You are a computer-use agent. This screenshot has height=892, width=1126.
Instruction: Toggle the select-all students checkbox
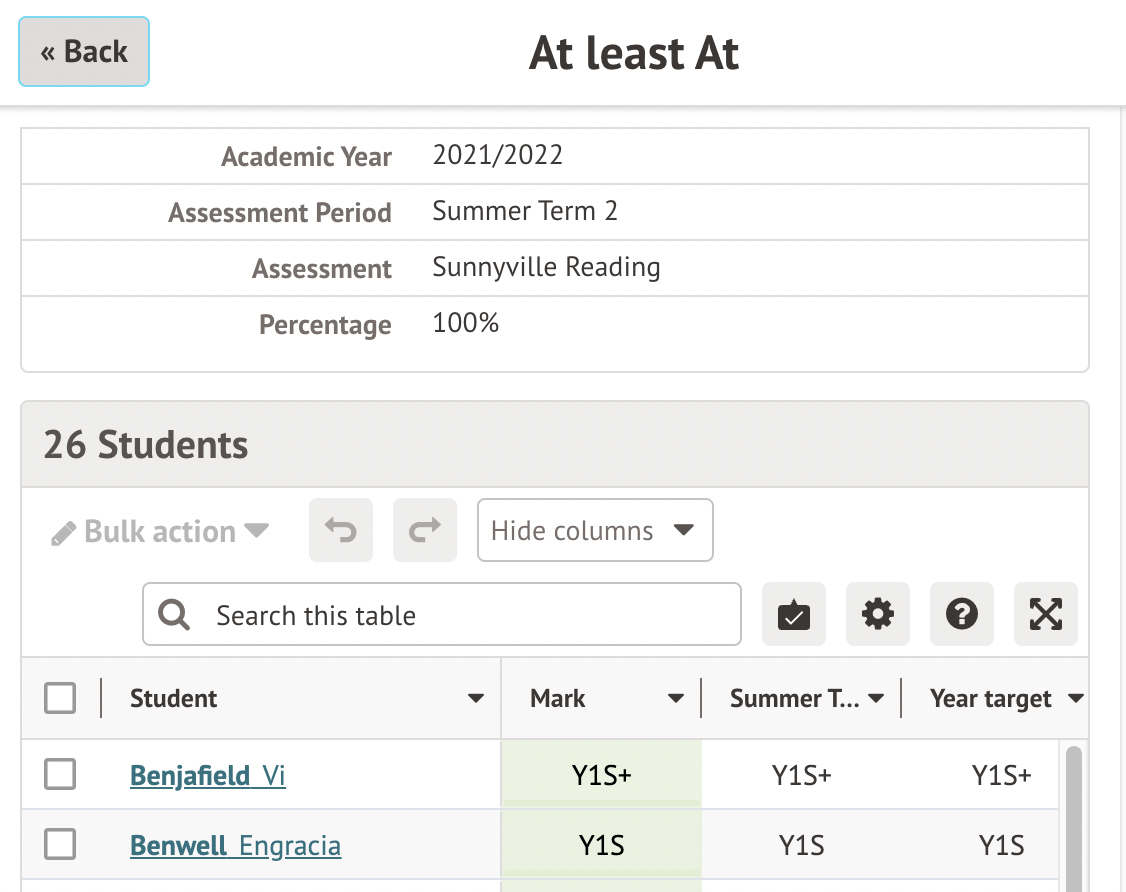click(60, 698)
